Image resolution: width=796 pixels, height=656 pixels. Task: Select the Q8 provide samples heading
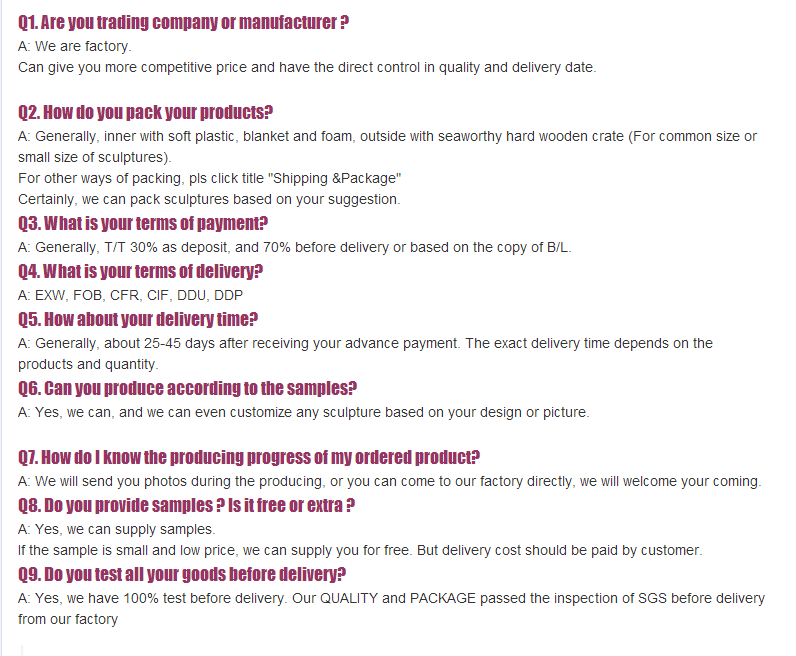pyautogui.click(x=187, y=505)
